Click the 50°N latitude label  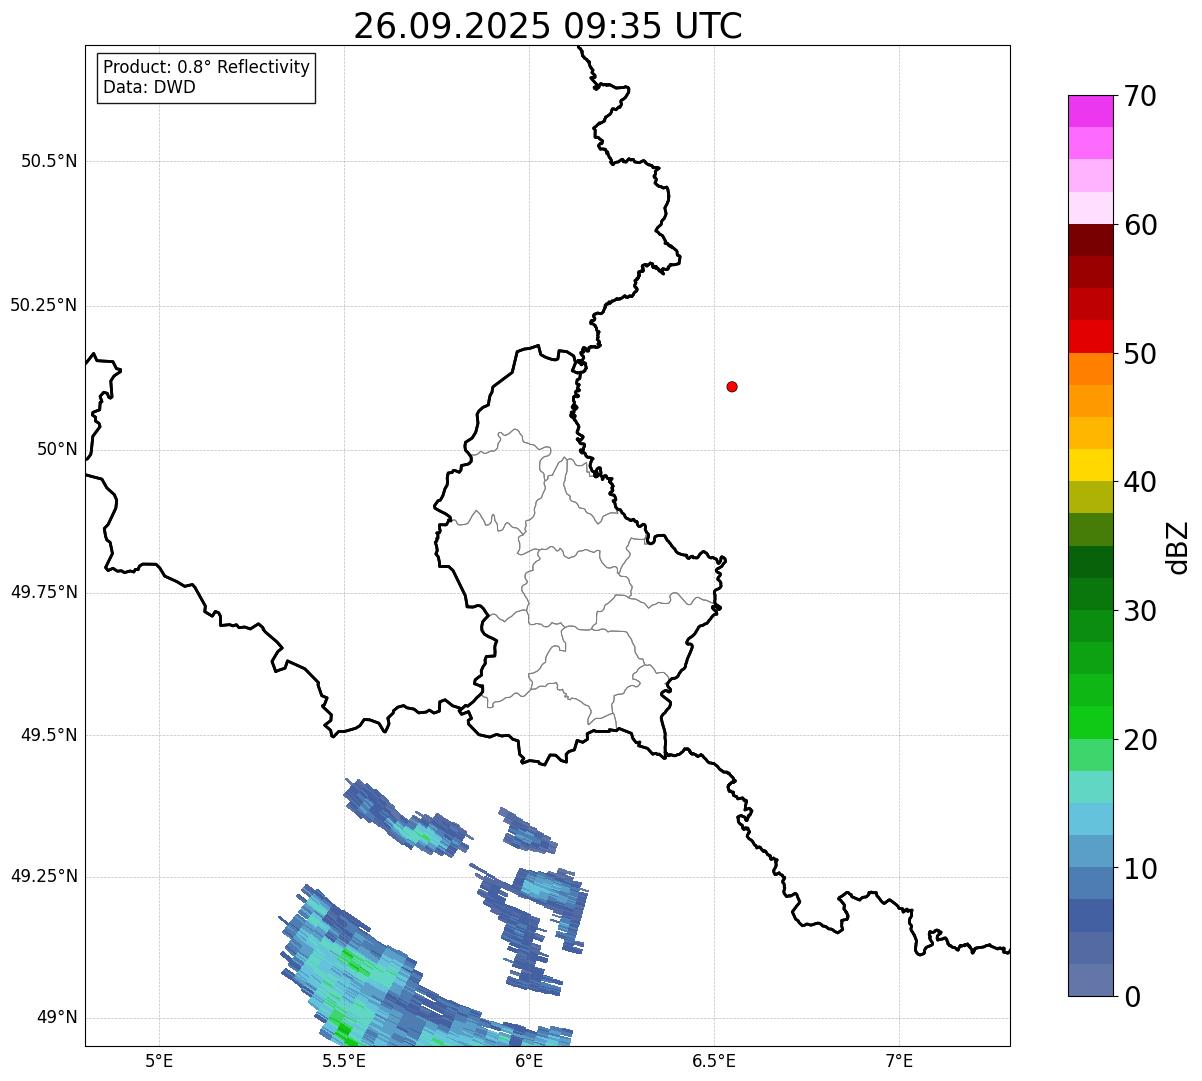pyautogui.click(x=57, y=449)
